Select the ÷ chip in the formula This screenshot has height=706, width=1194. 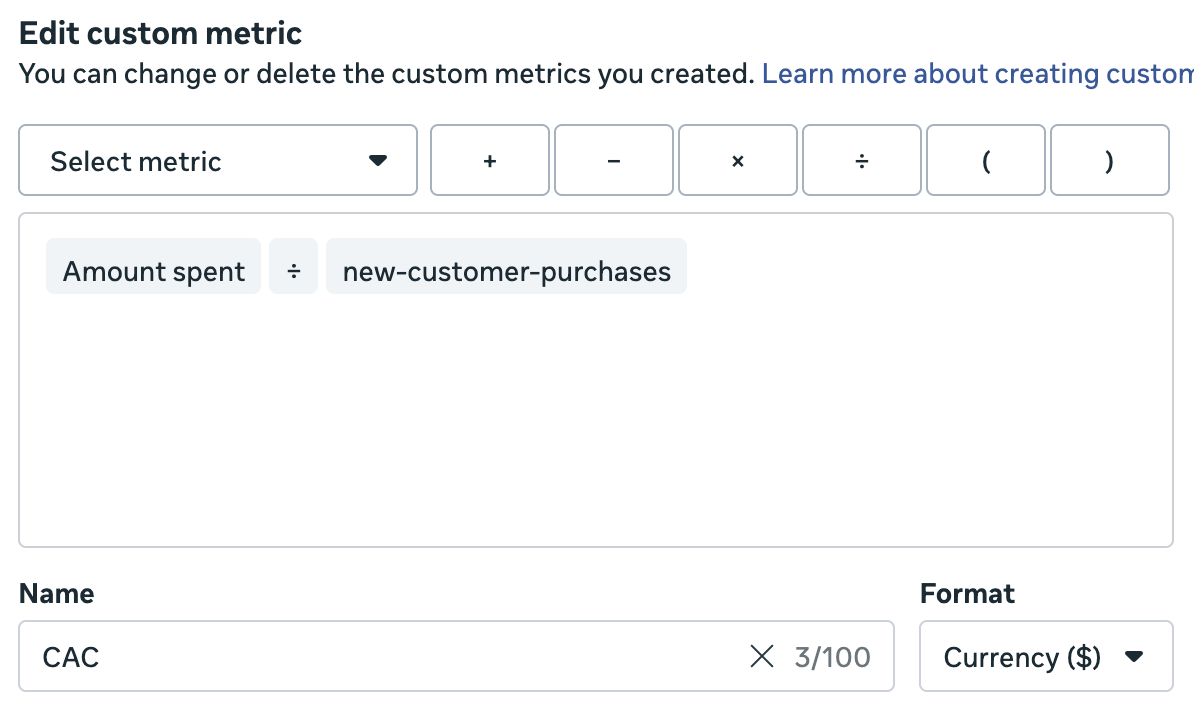(293, 272)
